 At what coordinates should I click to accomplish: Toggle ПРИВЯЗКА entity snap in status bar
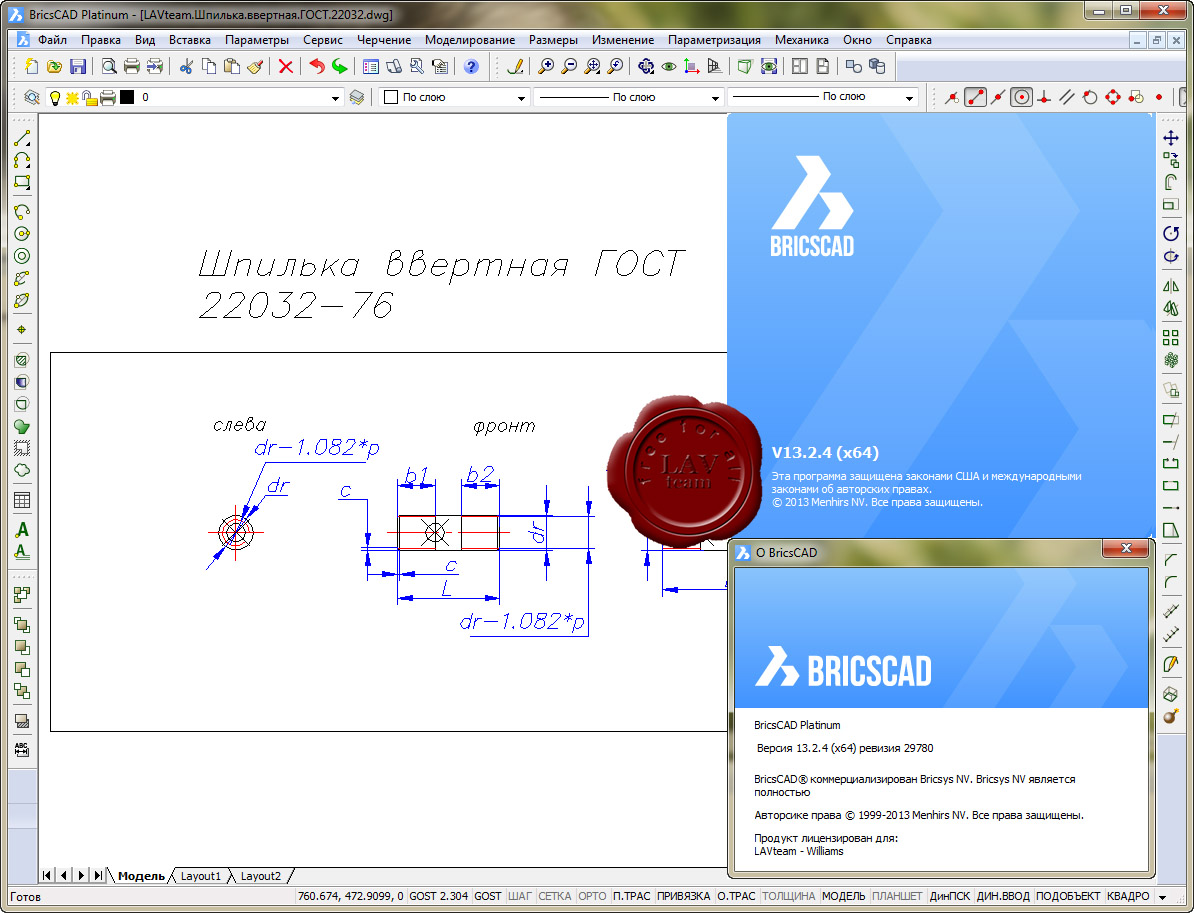(683, 896)
